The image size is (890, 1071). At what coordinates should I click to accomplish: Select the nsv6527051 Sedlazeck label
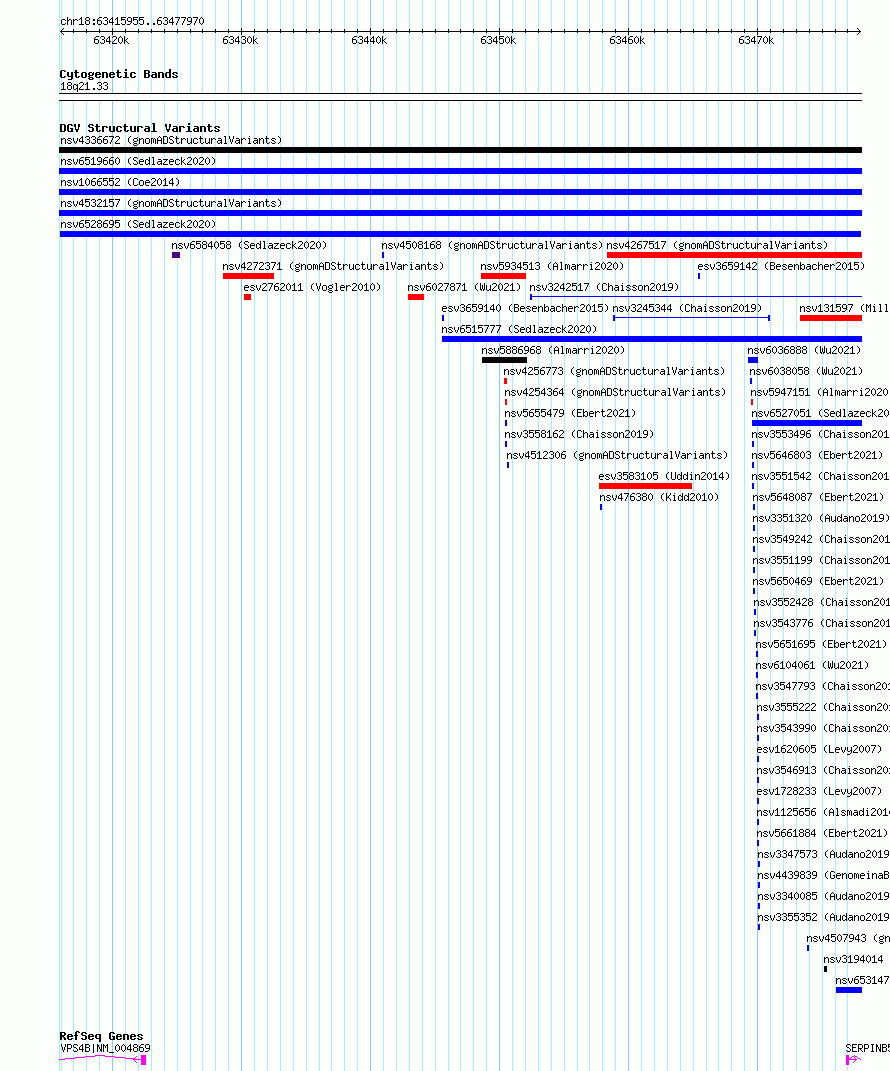[820, 413]
